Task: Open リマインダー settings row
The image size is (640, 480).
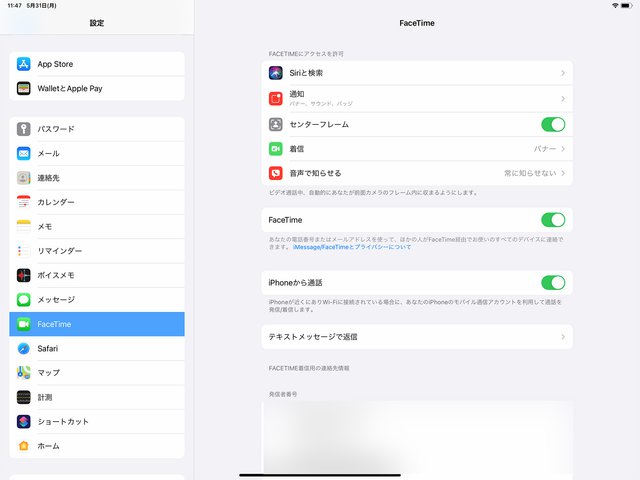Action: pyautogui.click(x=97, y=251)
